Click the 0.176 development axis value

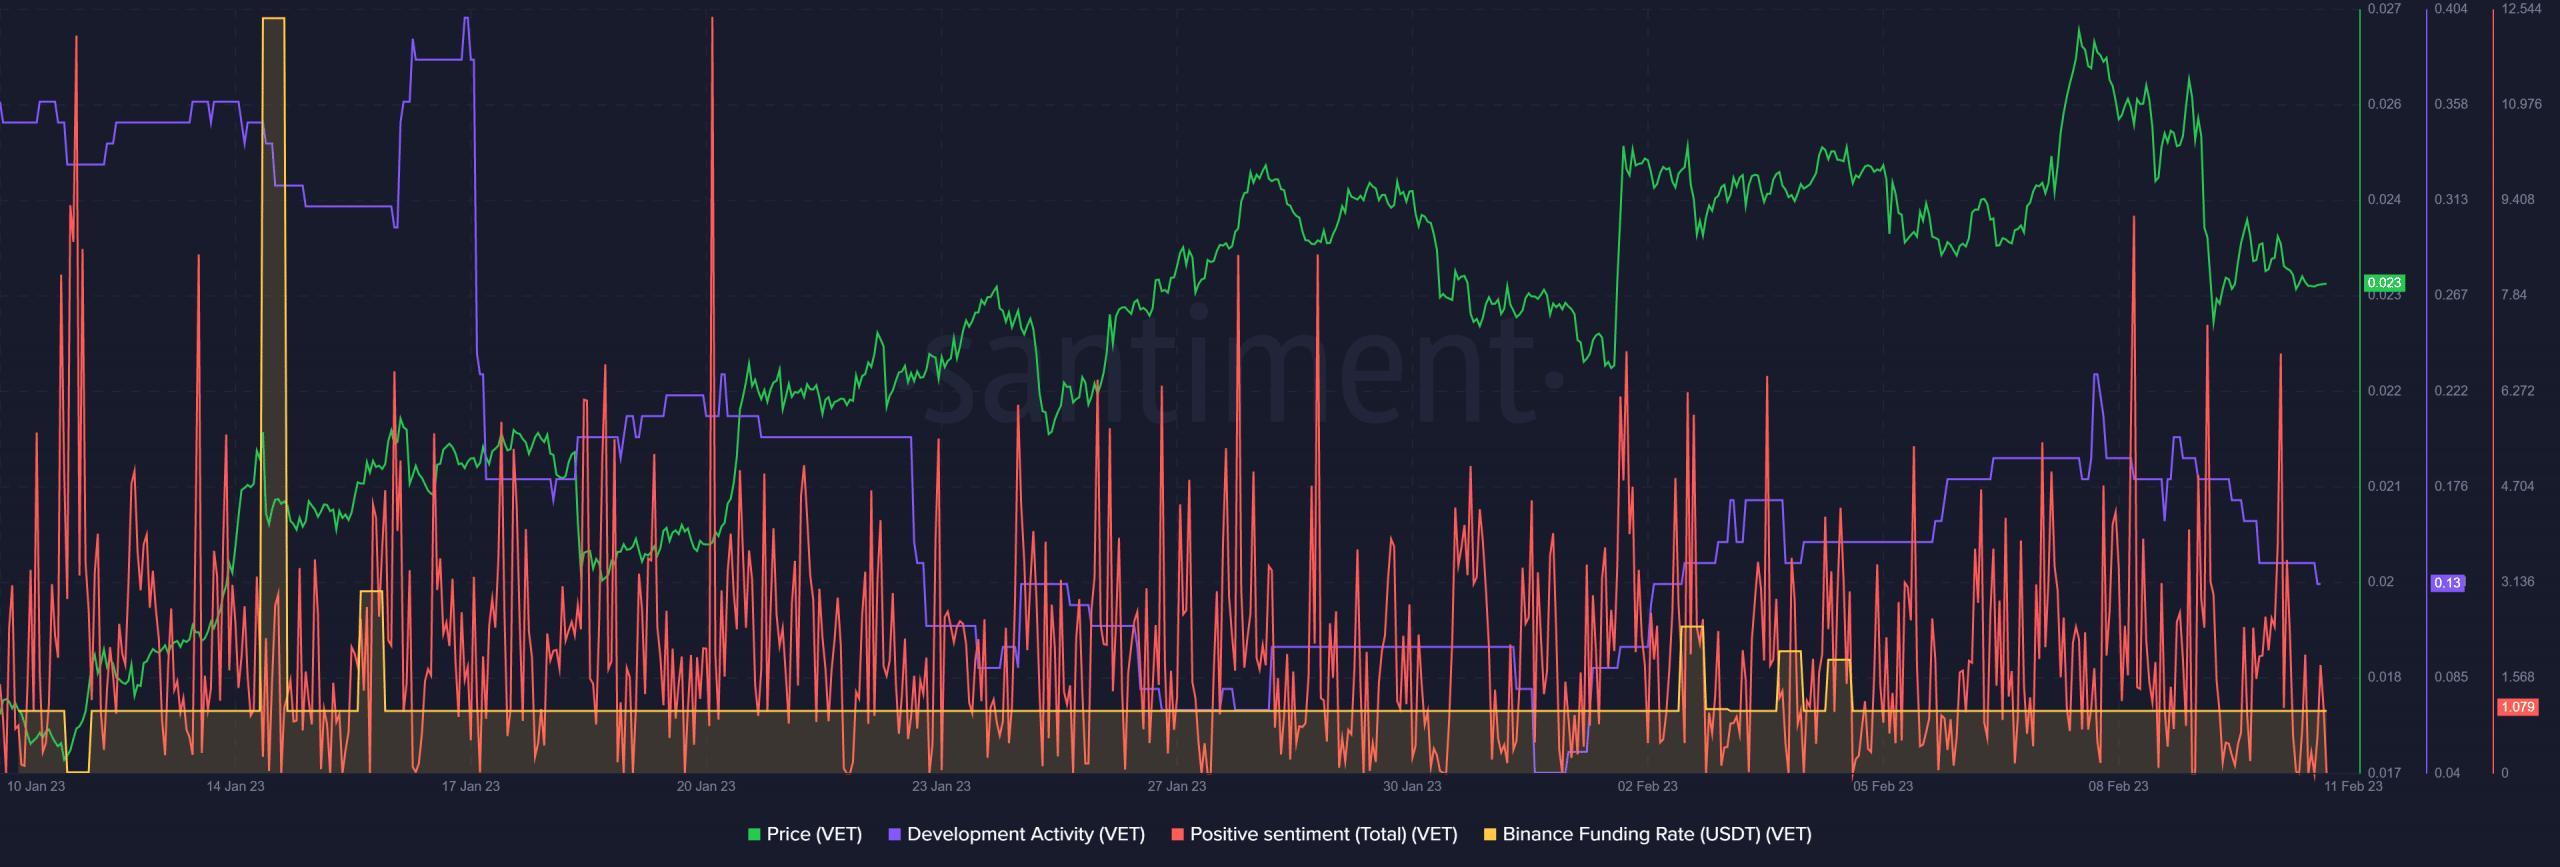click(2451, 486)
